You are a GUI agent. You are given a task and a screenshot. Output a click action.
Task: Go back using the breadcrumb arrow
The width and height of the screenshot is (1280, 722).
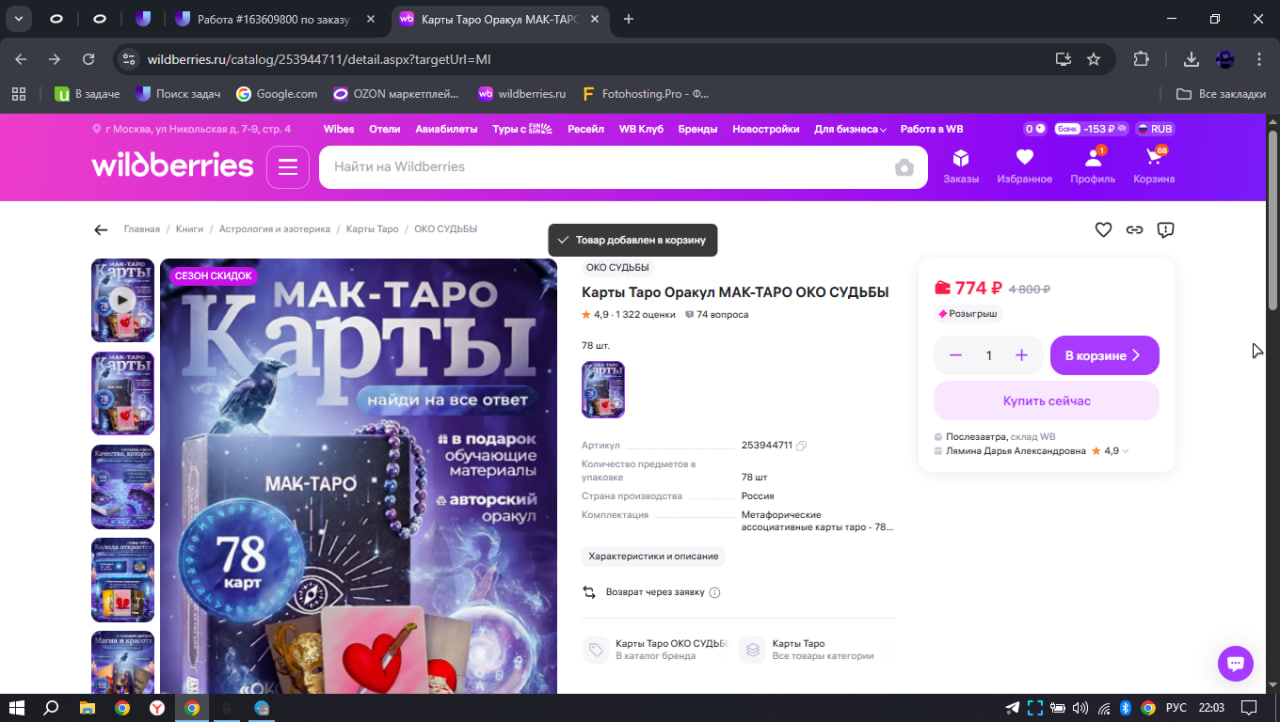tap(100, 230)
